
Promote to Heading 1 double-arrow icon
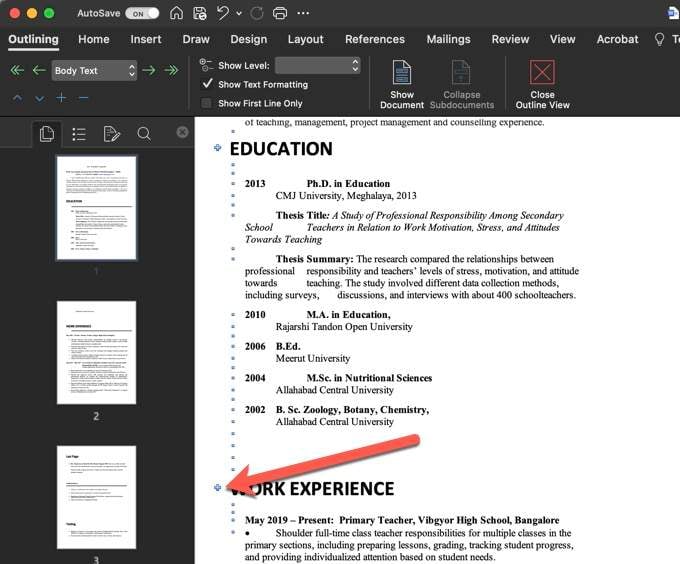click(x=16, y=70)
